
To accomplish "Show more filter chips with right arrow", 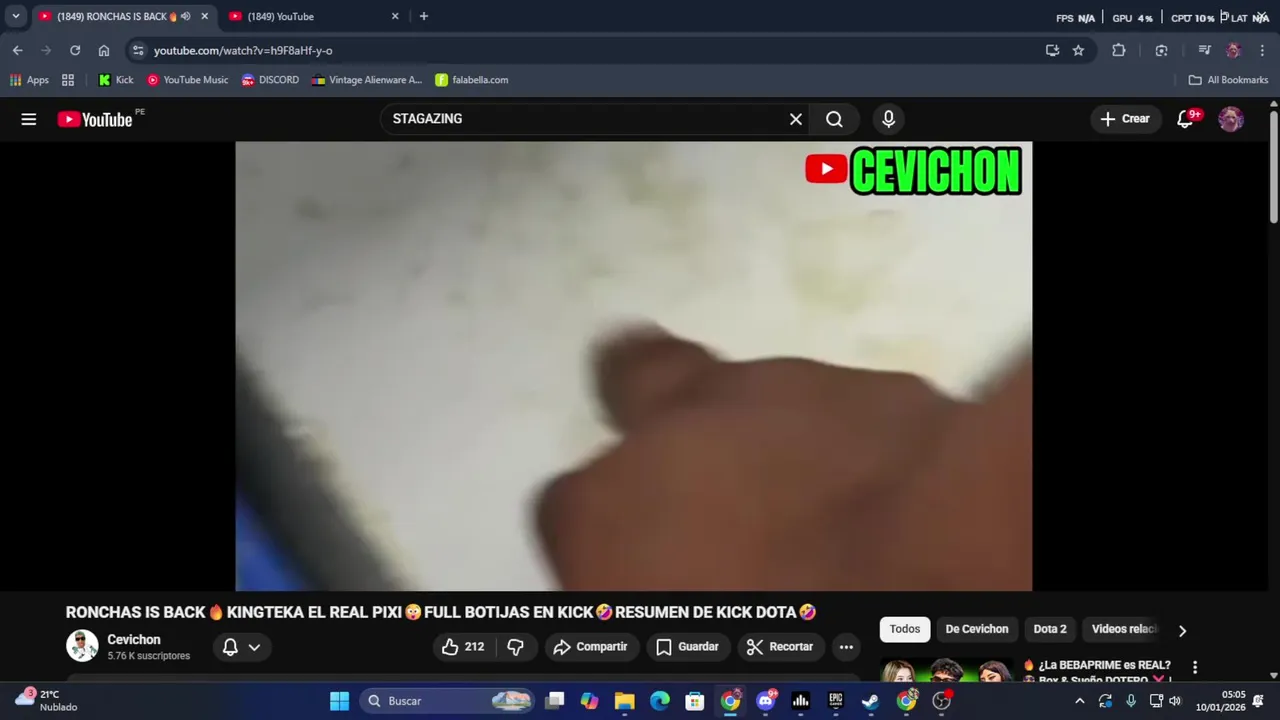I will point(1182,630).
